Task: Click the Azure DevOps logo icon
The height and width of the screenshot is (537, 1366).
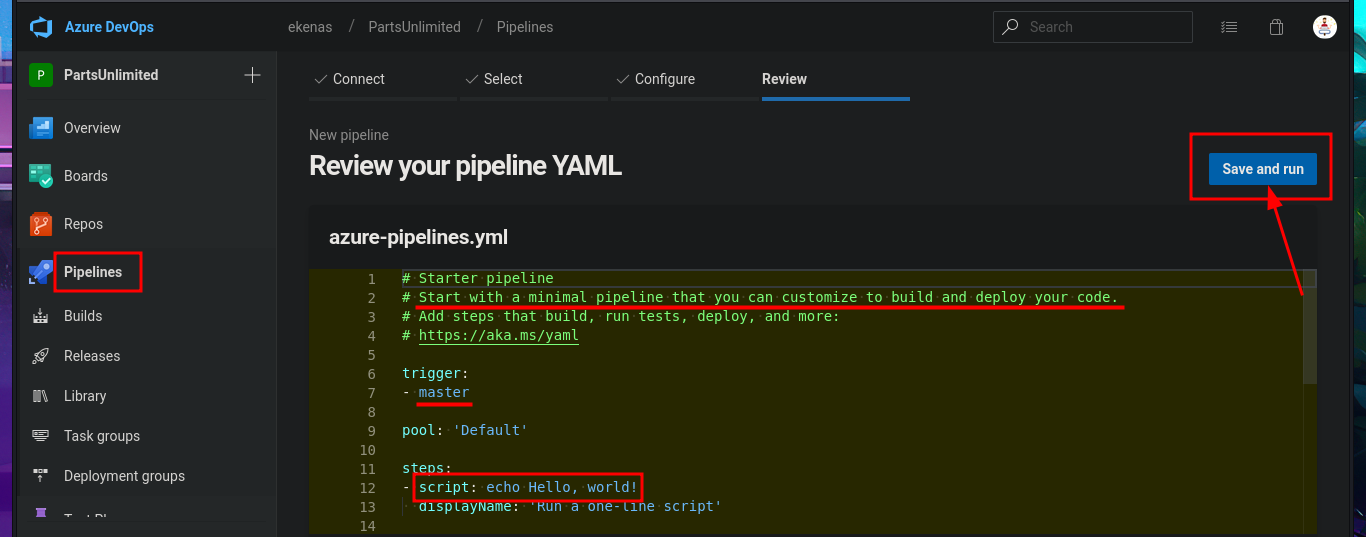Action: (41, 27)
